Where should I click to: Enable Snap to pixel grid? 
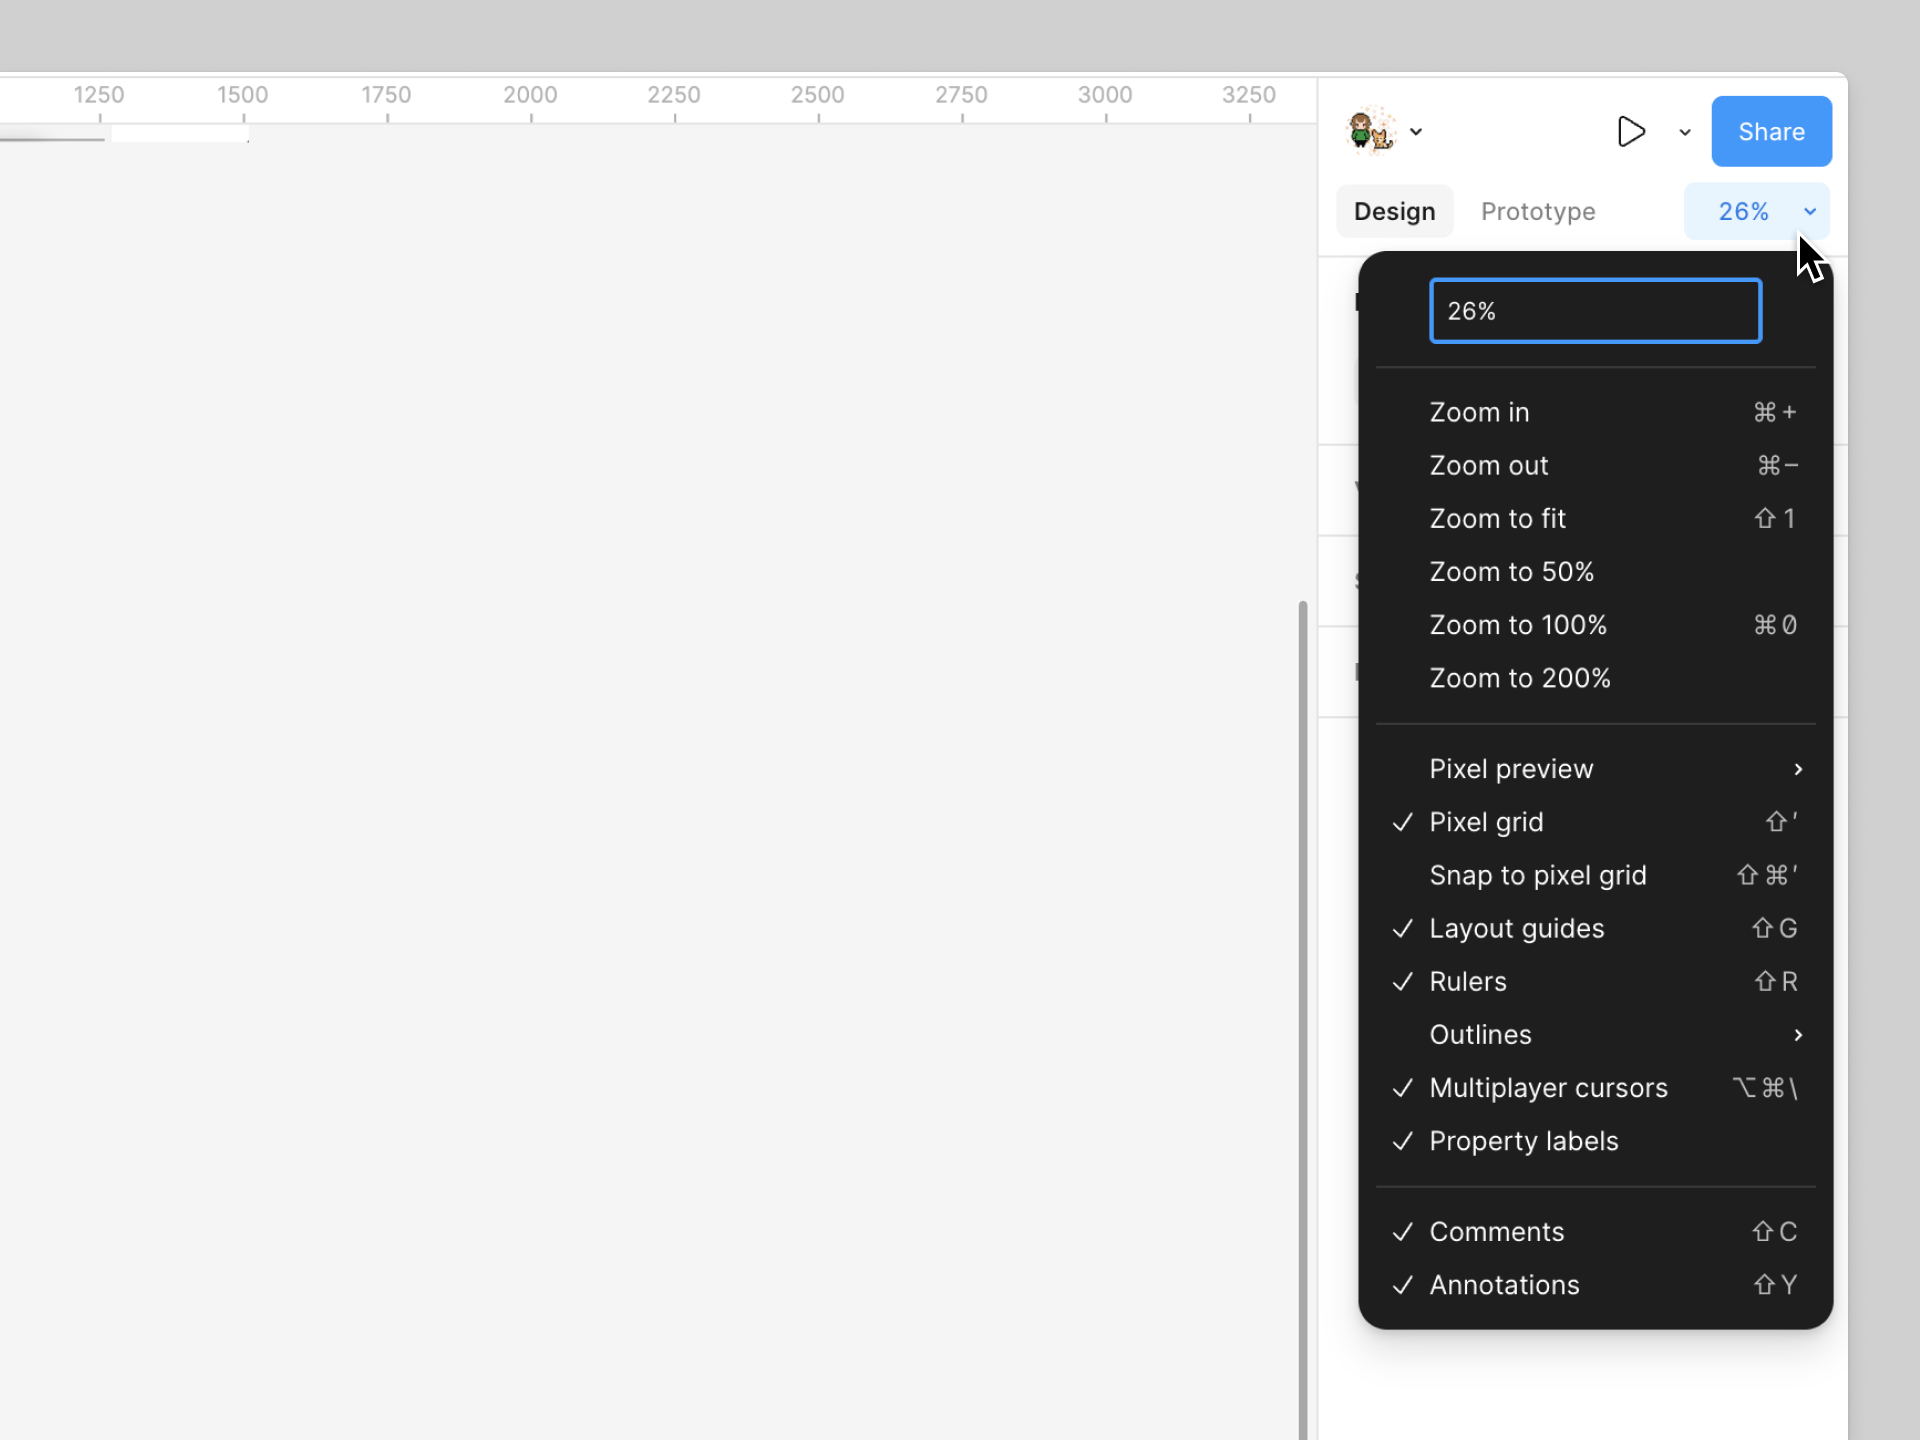pyautogui.click(x=1537, y=875)
